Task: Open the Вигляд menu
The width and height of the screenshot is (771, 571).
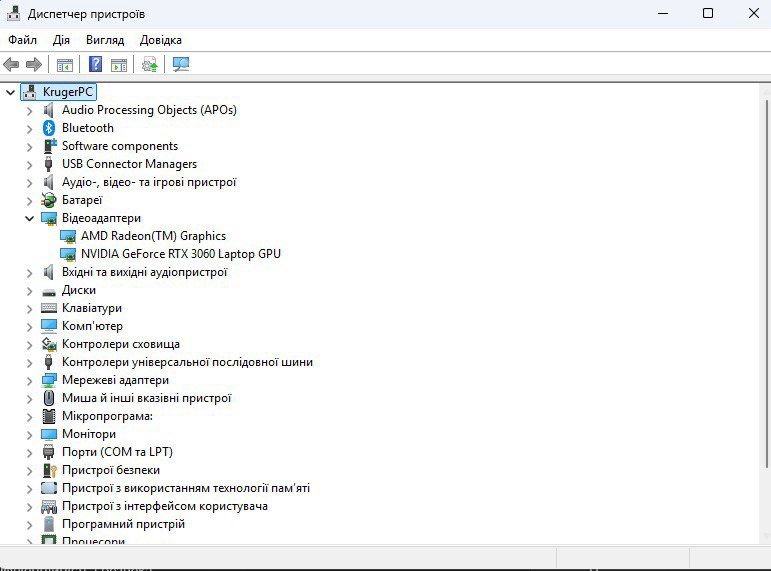Action: point(105,40)
